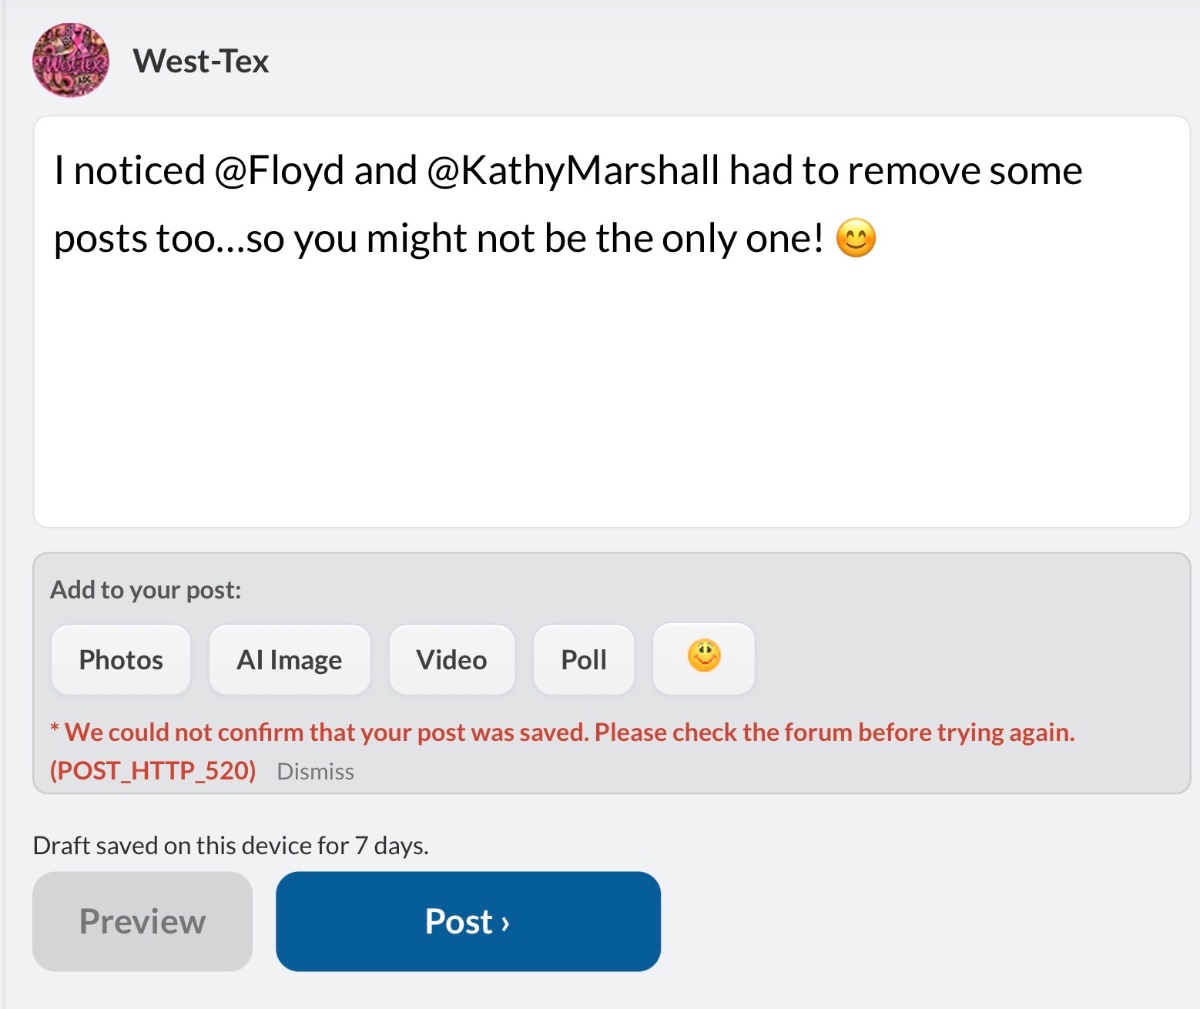Click the chevron arrow on the Post button

tap(505, 923)
